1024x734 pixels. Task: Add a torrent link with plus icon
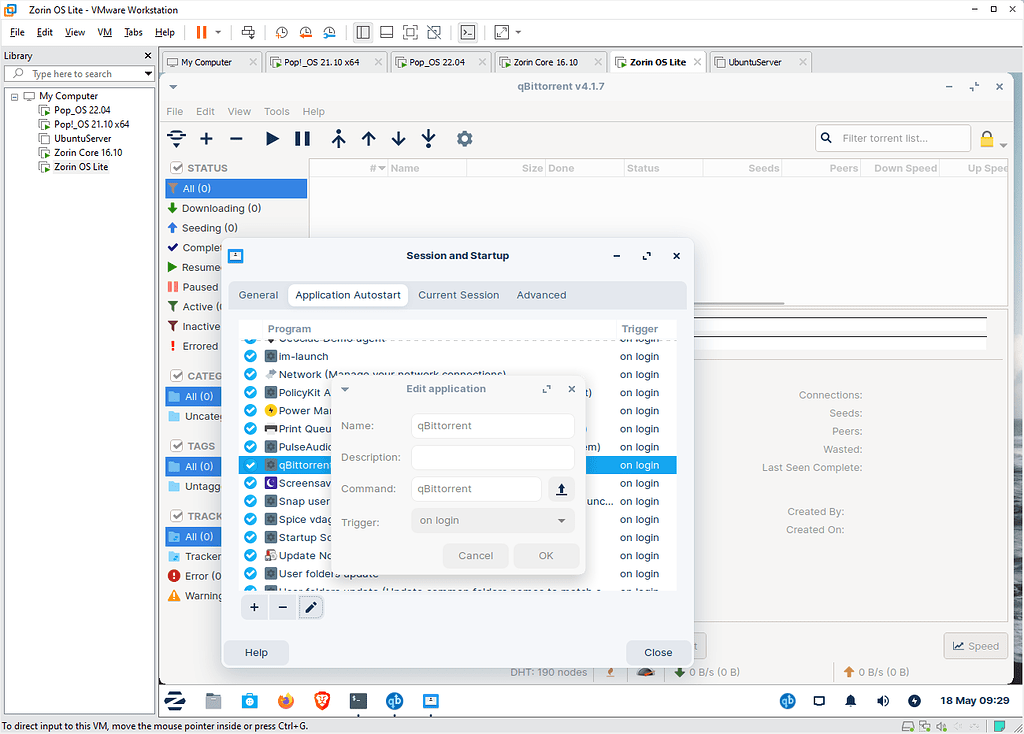[206, 138]
